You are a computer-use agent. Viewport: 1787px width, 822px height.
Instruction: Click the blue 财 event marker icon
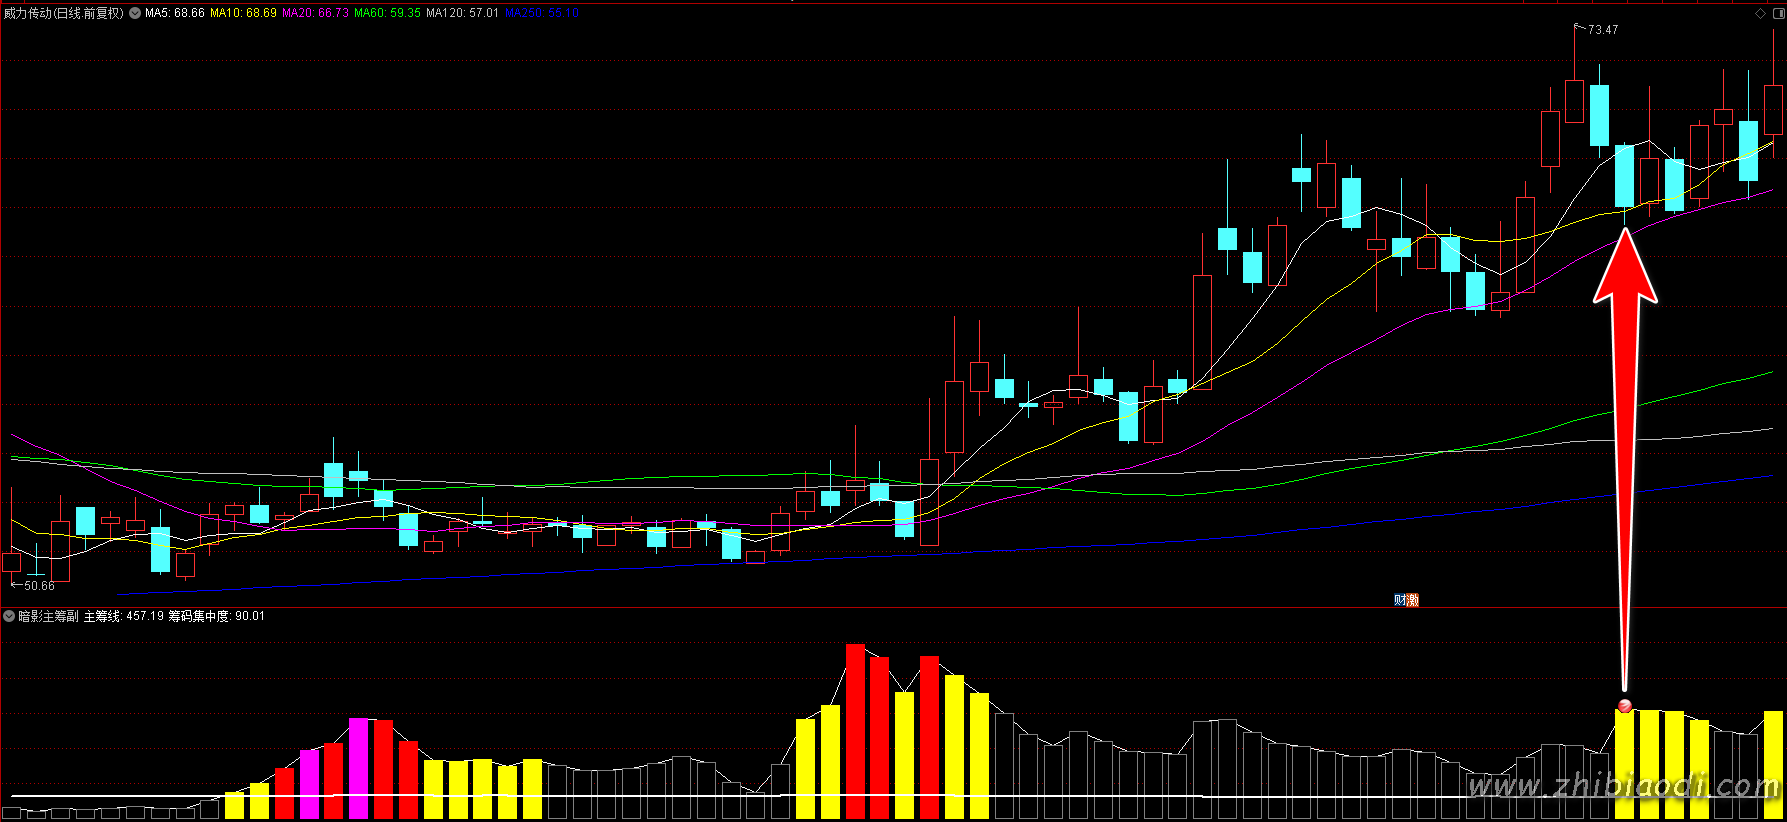click(1400, 600)
